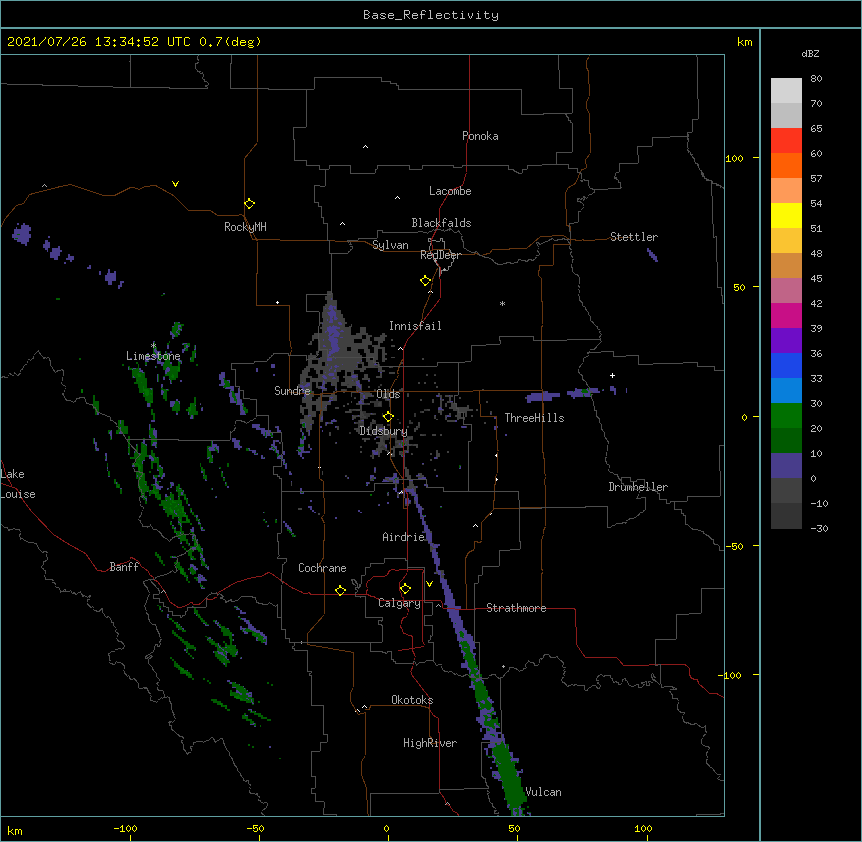This screenshot has width=862, height=842.
Task: Click the Vulcan town label
Action: [543, 792]
